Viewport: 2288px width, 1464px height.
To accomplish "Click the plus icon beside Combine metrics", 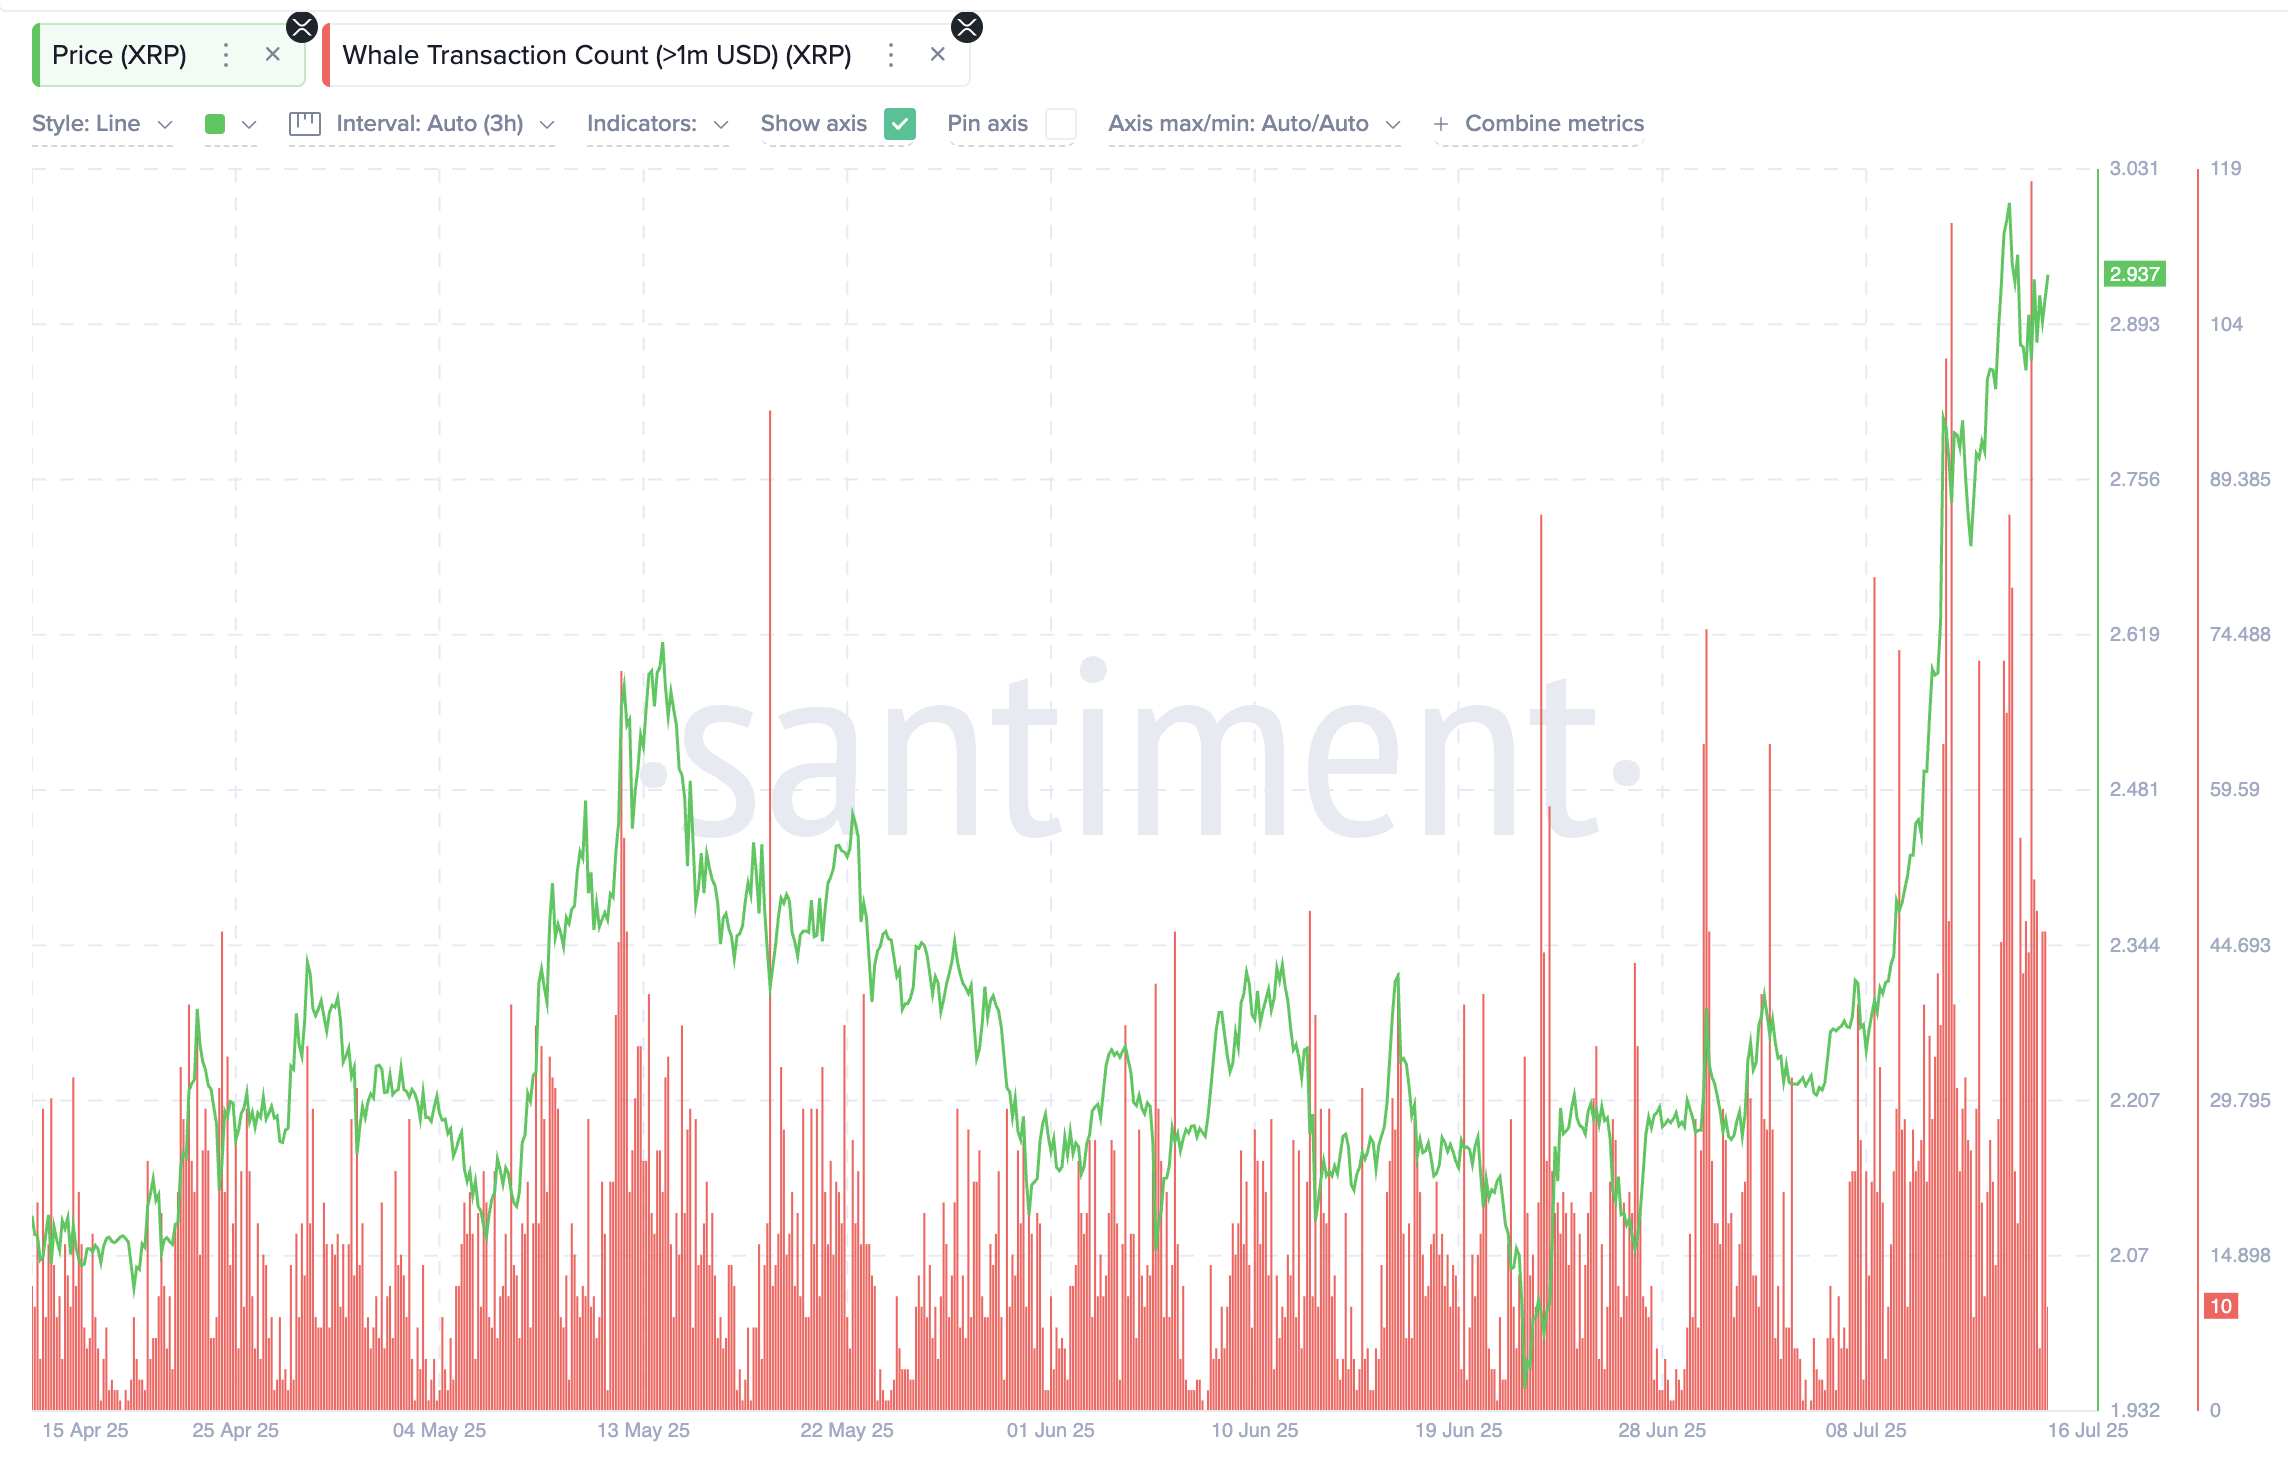I will (x=1440, y=124).
